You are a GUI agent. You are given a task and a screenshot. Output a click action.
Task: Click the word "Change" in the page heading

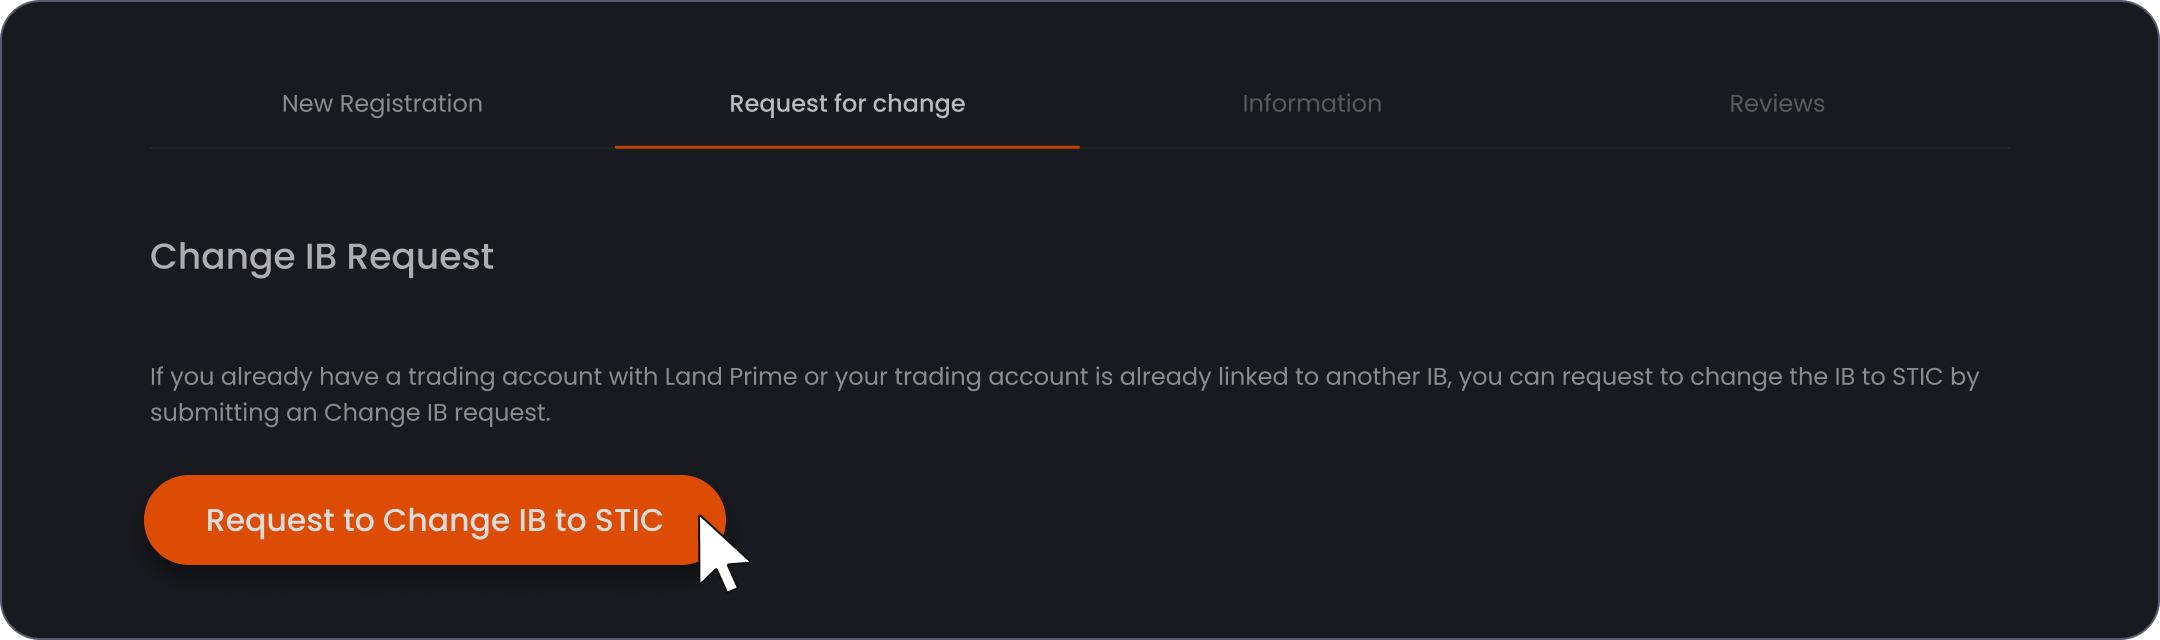(x=222, y=257)
